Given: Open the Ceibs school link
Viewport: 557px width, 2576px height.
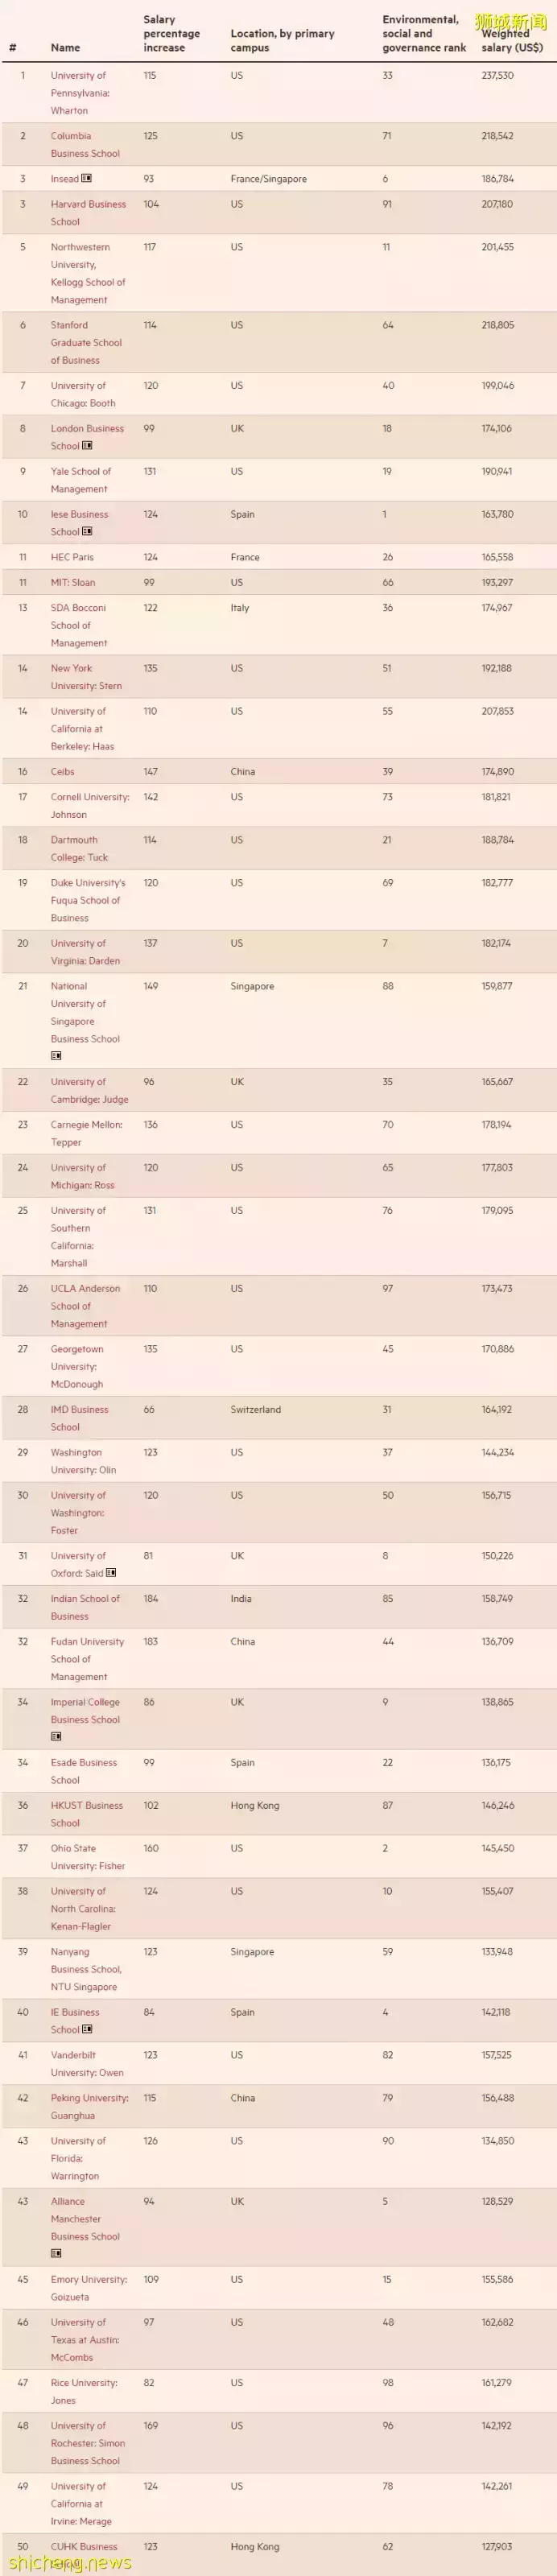Looking at the screenshot, I should coord(62,772).
